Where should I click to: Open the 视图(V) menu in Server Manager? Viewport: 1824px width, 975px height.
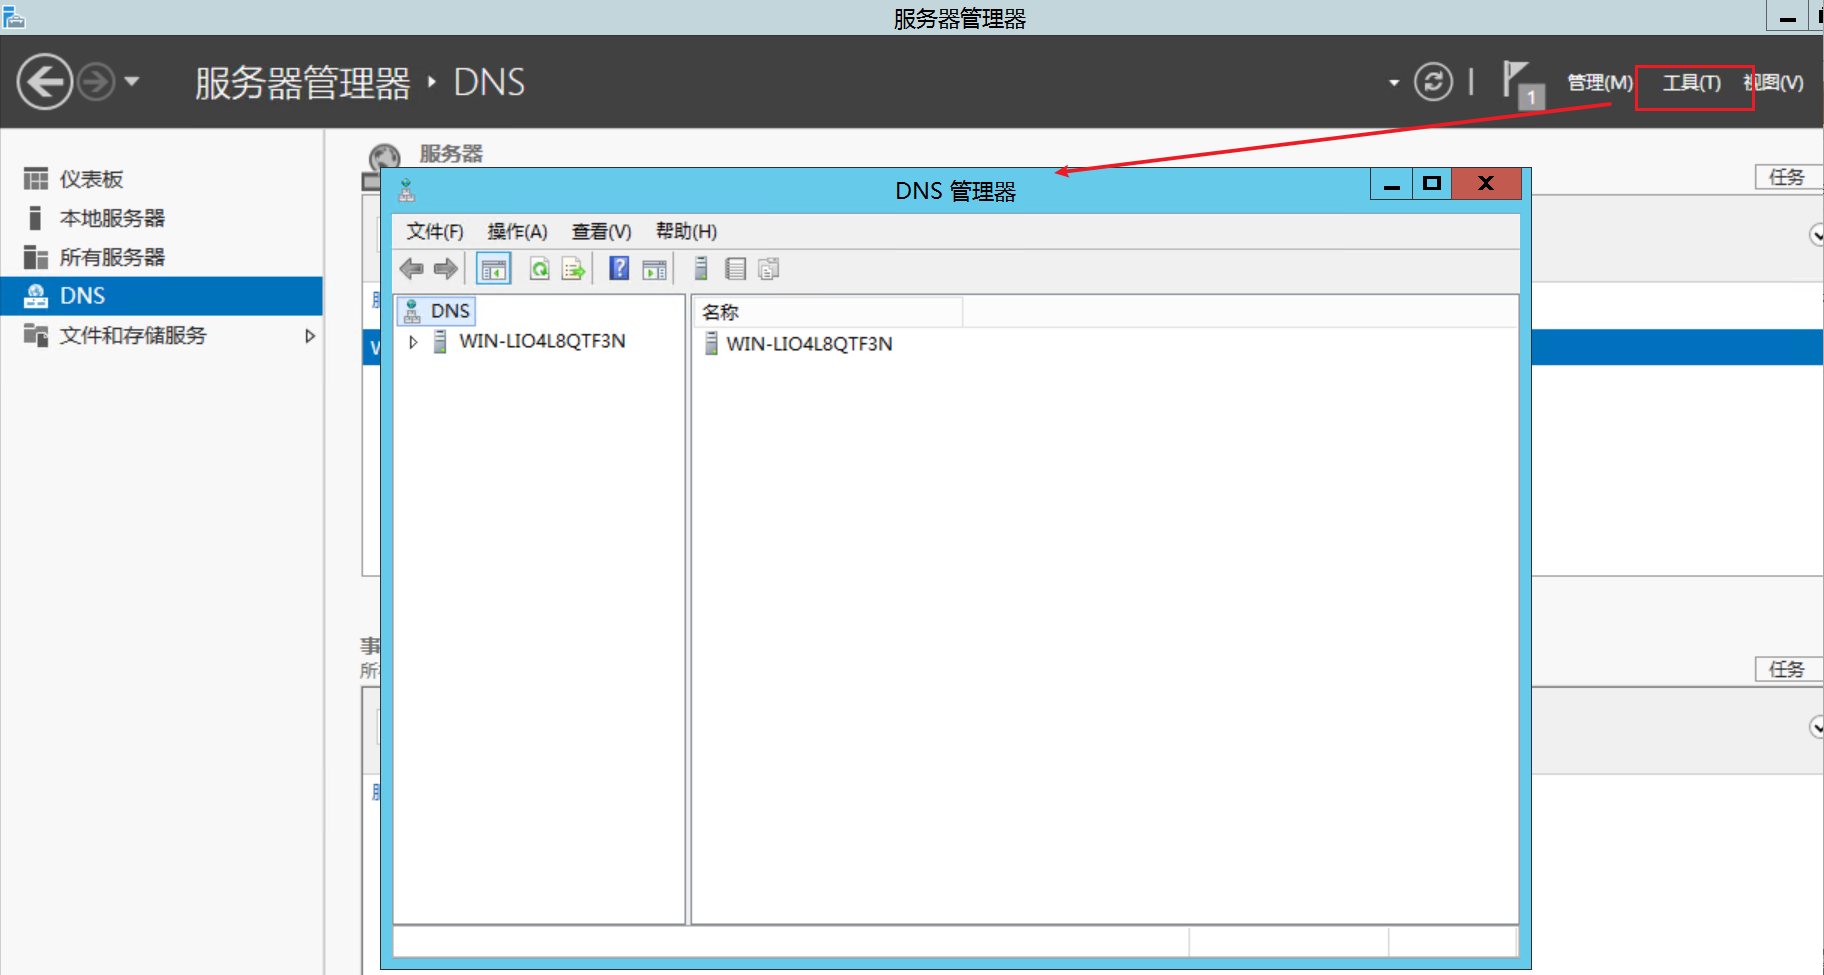point(1773,82)
